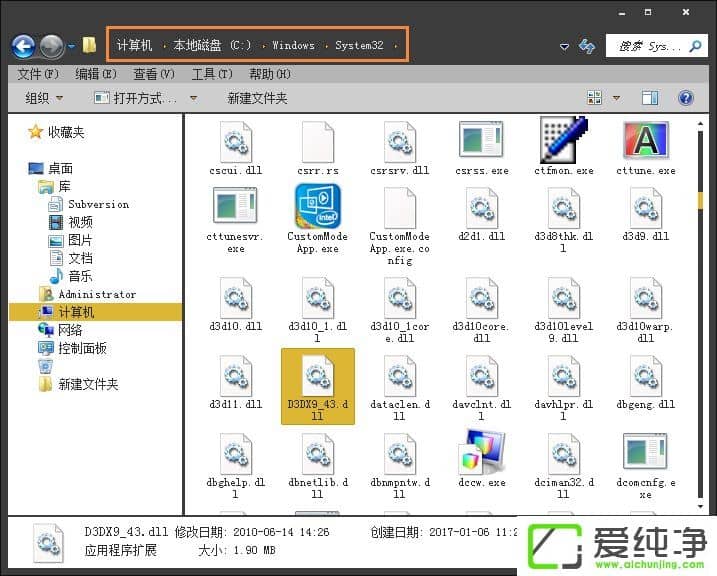
Task: Select the d3d11.dll file icon
Action: (x=236, y=376)
